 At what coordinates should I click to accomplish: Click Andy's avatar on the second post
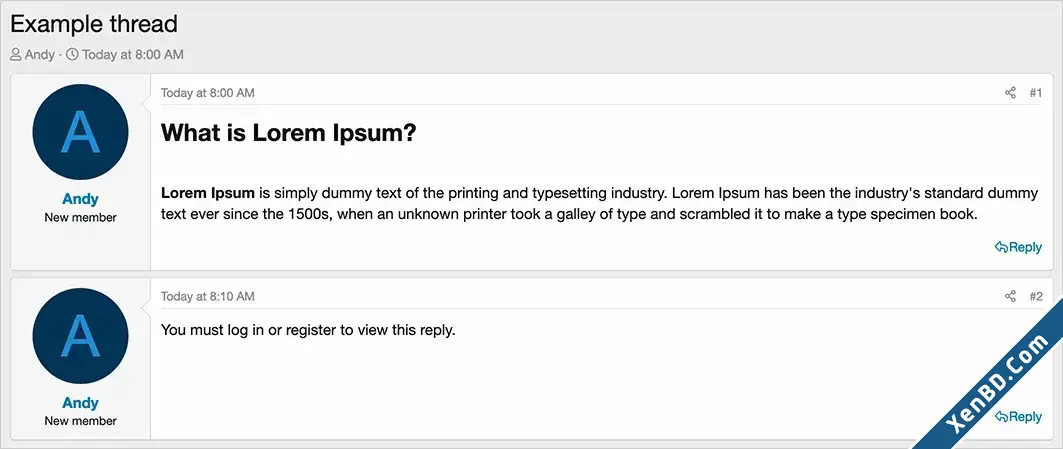(80, 336)
